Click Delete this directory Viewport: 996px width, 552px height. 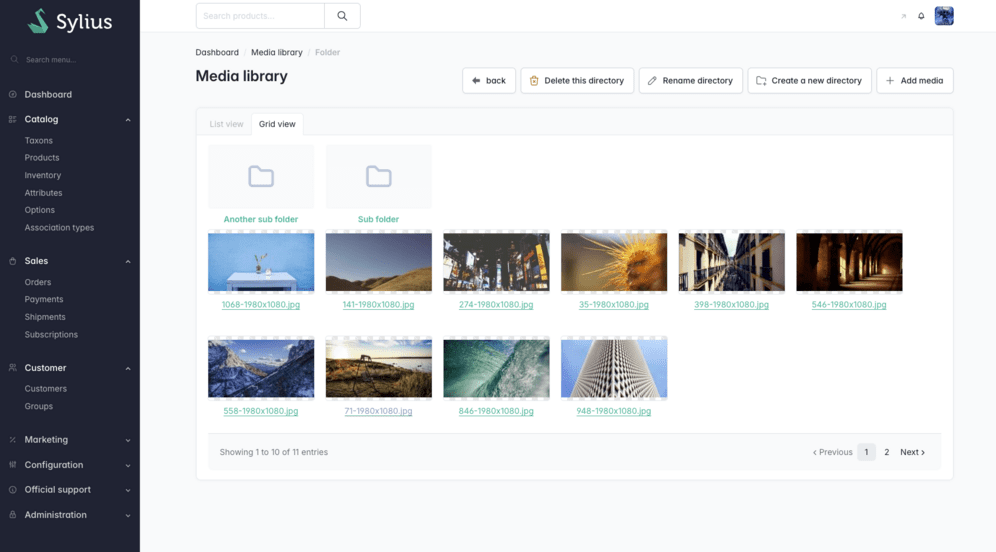577,81
